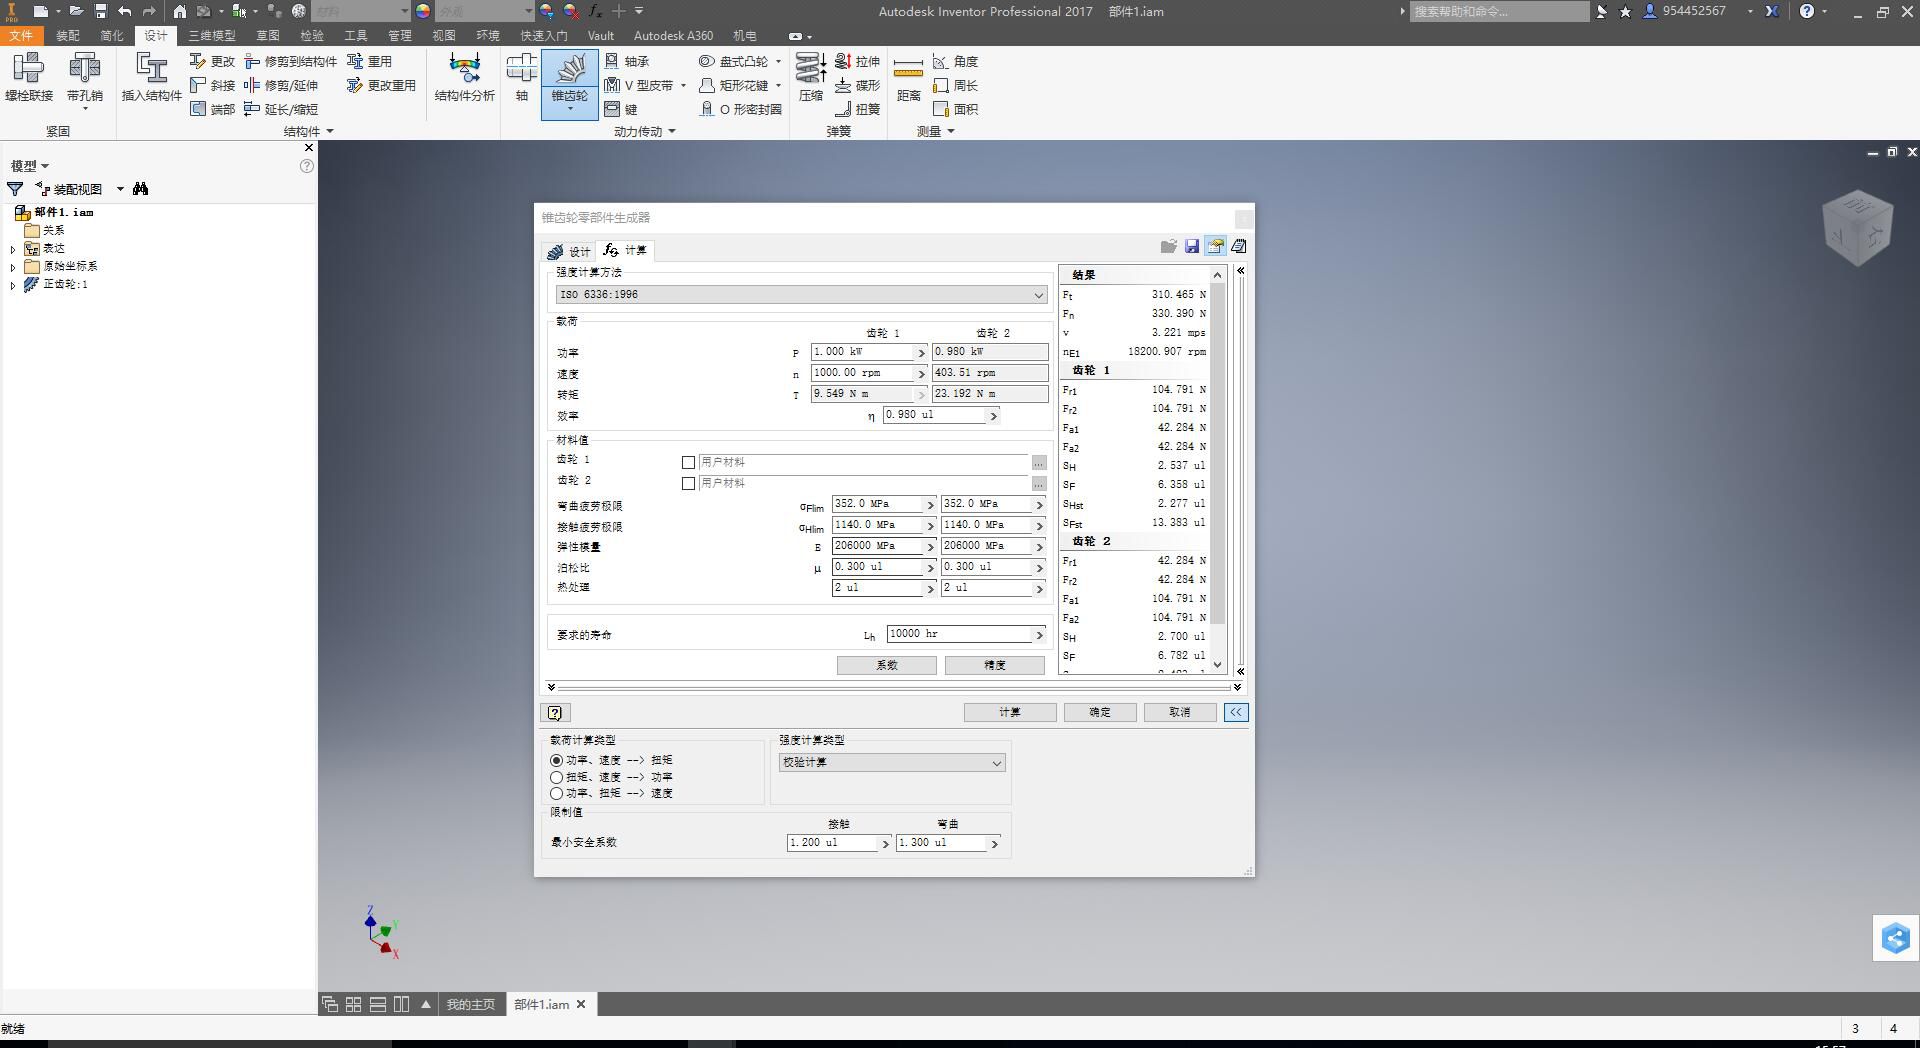The height and width of the screenshot is (1048, 1920).
Task: Click the 确定 OK button
Action: tap(1100, 712)
